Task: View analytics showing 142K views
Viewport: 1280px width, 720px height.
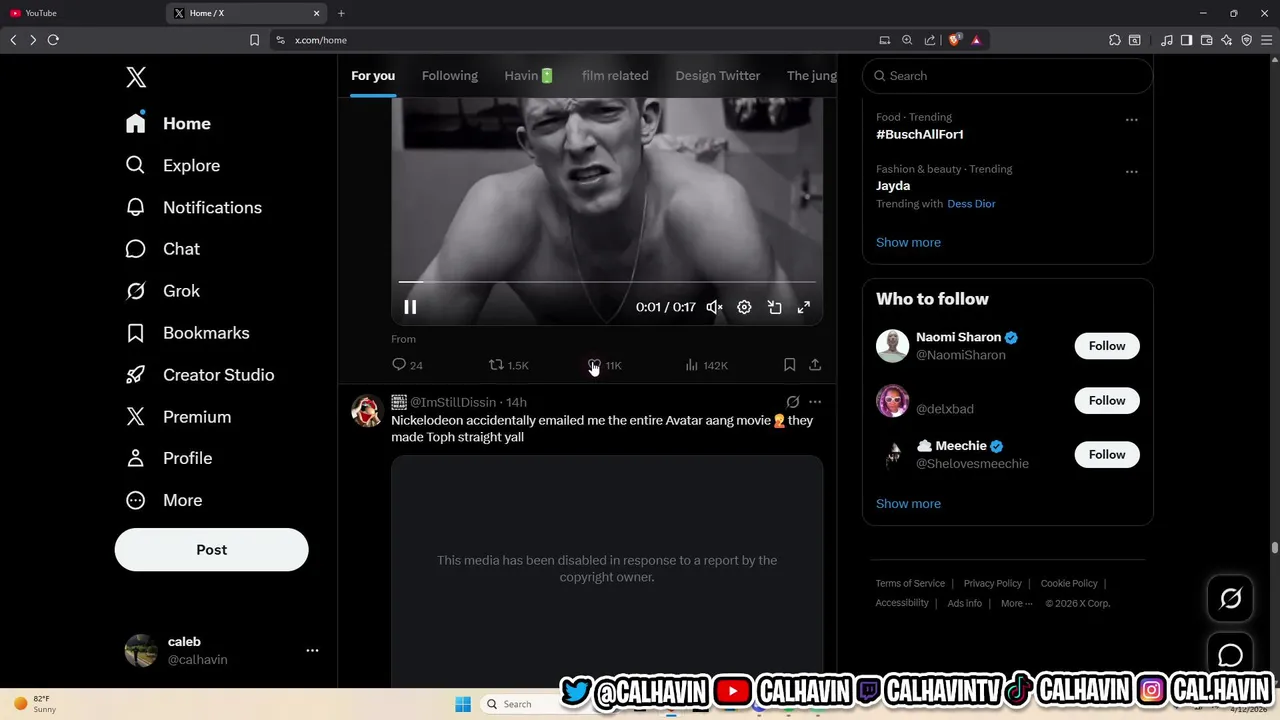Action: point(706,365)
